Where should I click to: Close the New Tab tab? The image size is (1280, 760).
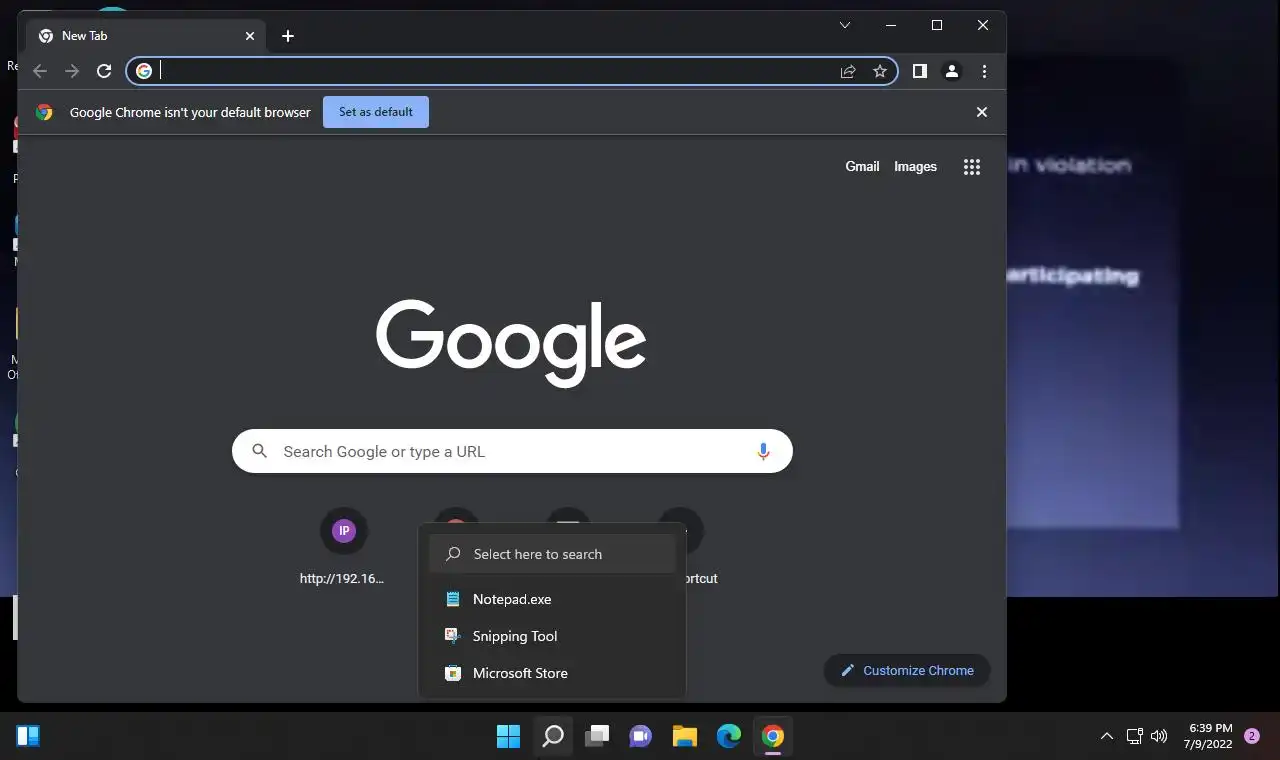pos(250,36)
